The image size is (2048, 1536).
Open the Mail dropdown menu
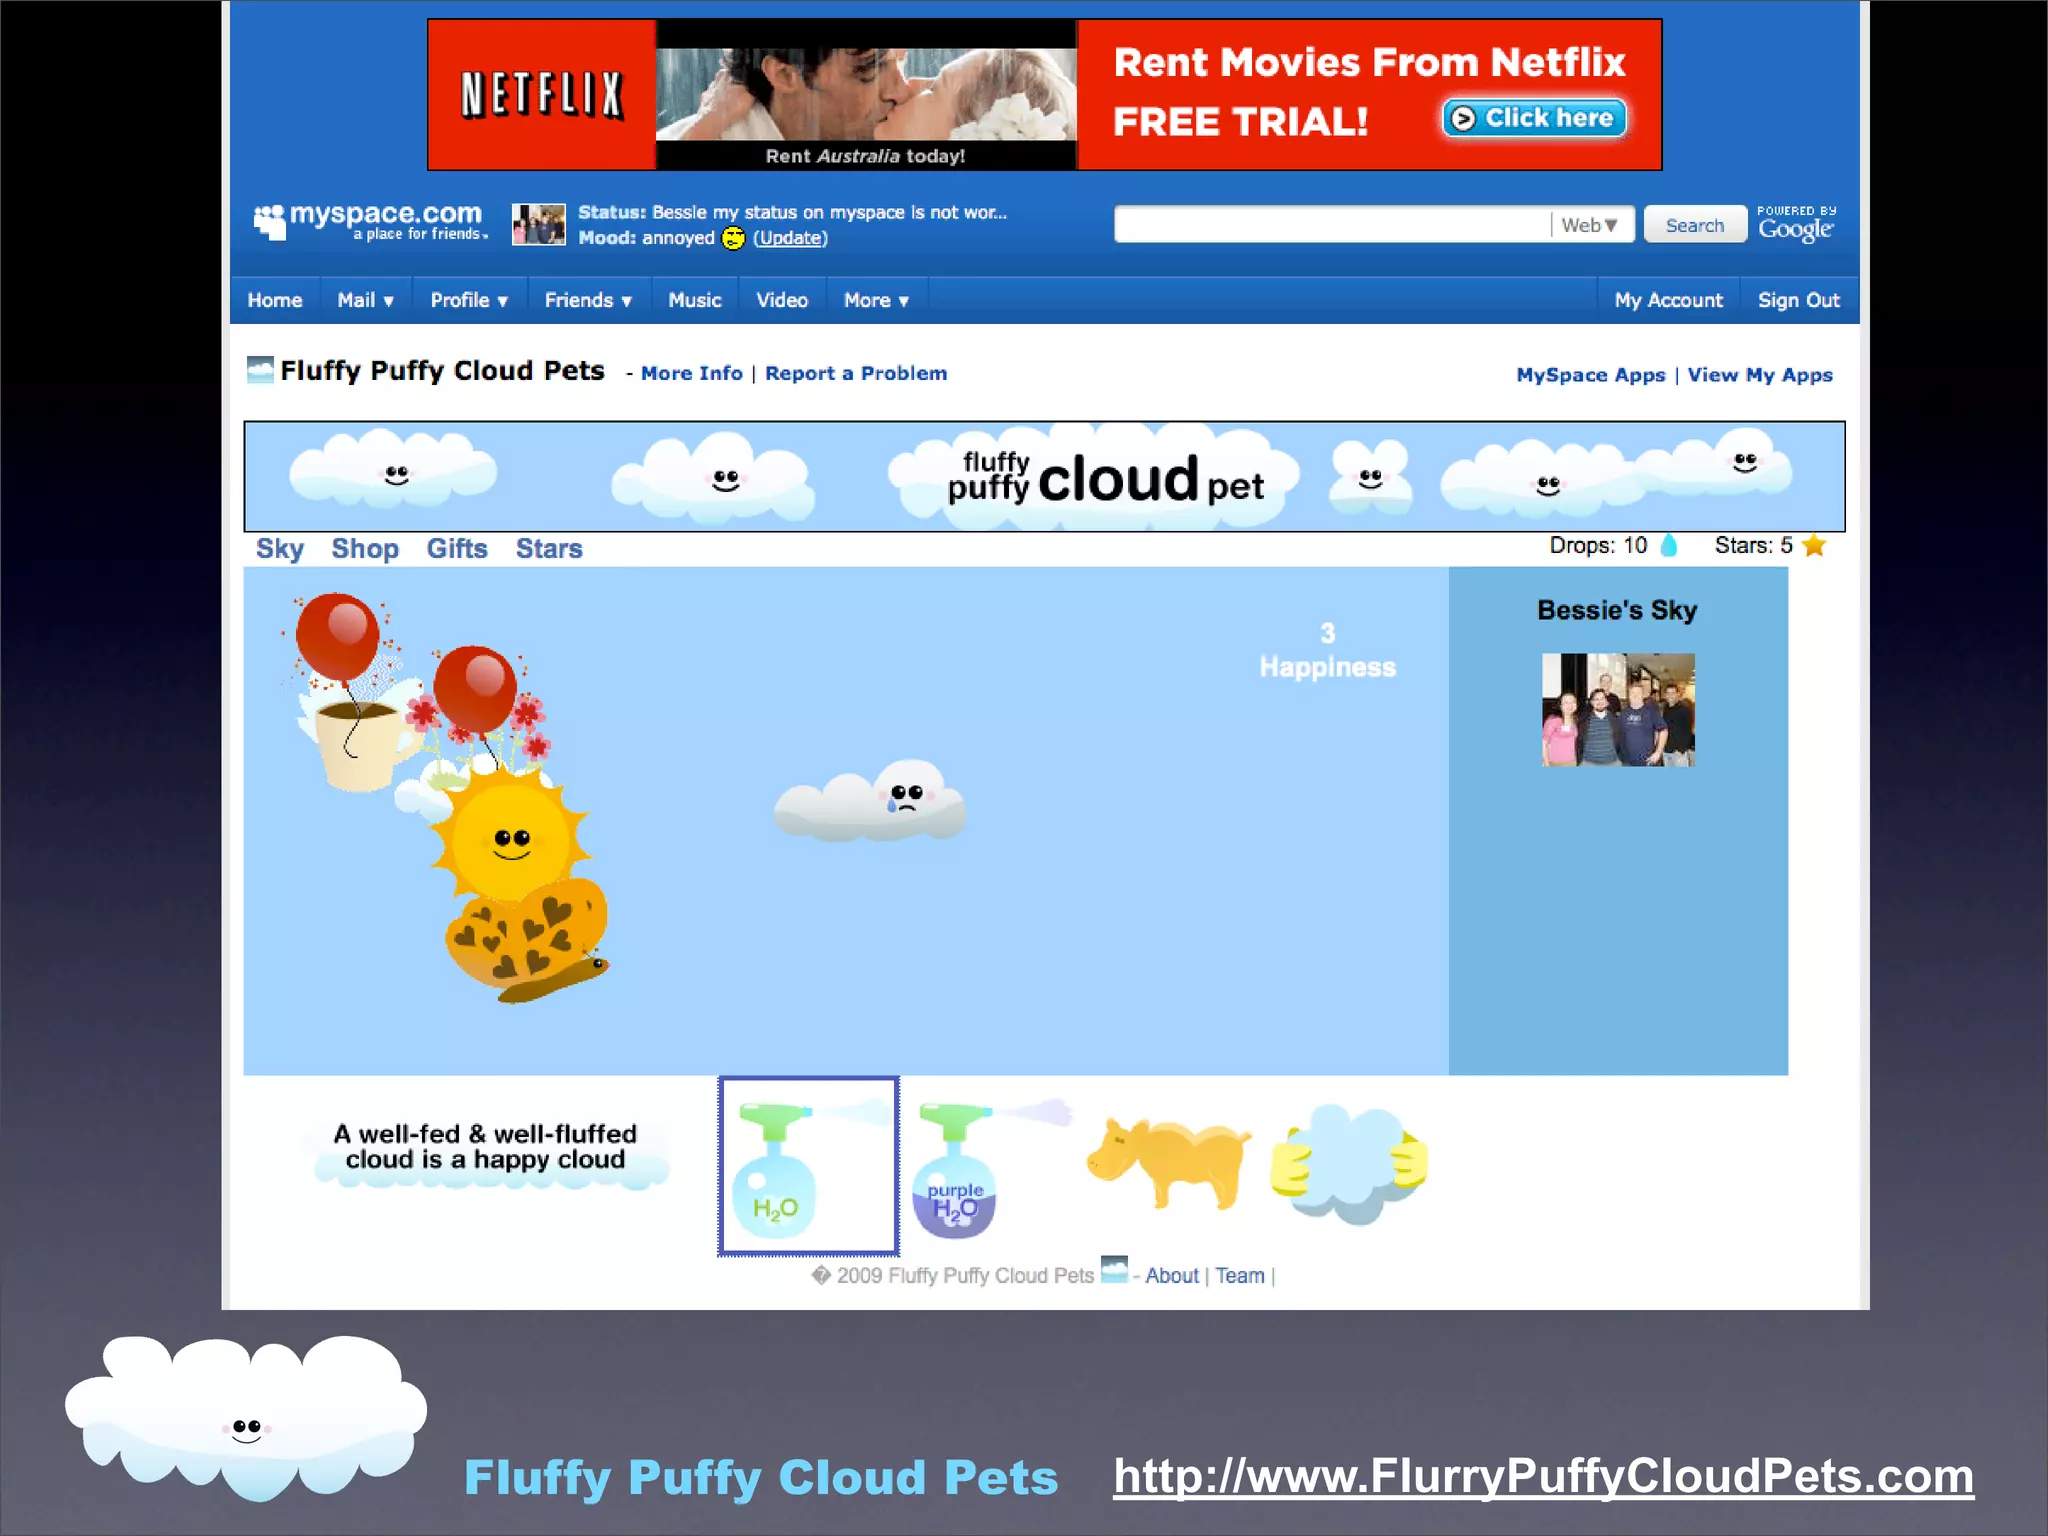pos(365,300)
